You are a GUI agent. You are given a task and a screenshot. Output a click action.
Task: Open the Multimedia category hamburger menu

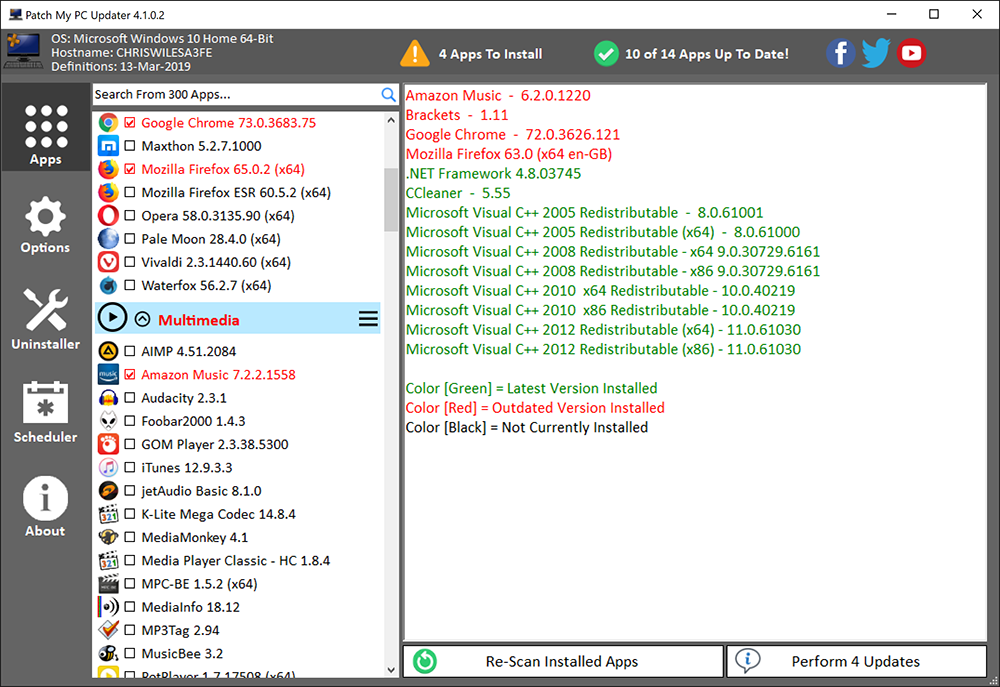[368, 318]
